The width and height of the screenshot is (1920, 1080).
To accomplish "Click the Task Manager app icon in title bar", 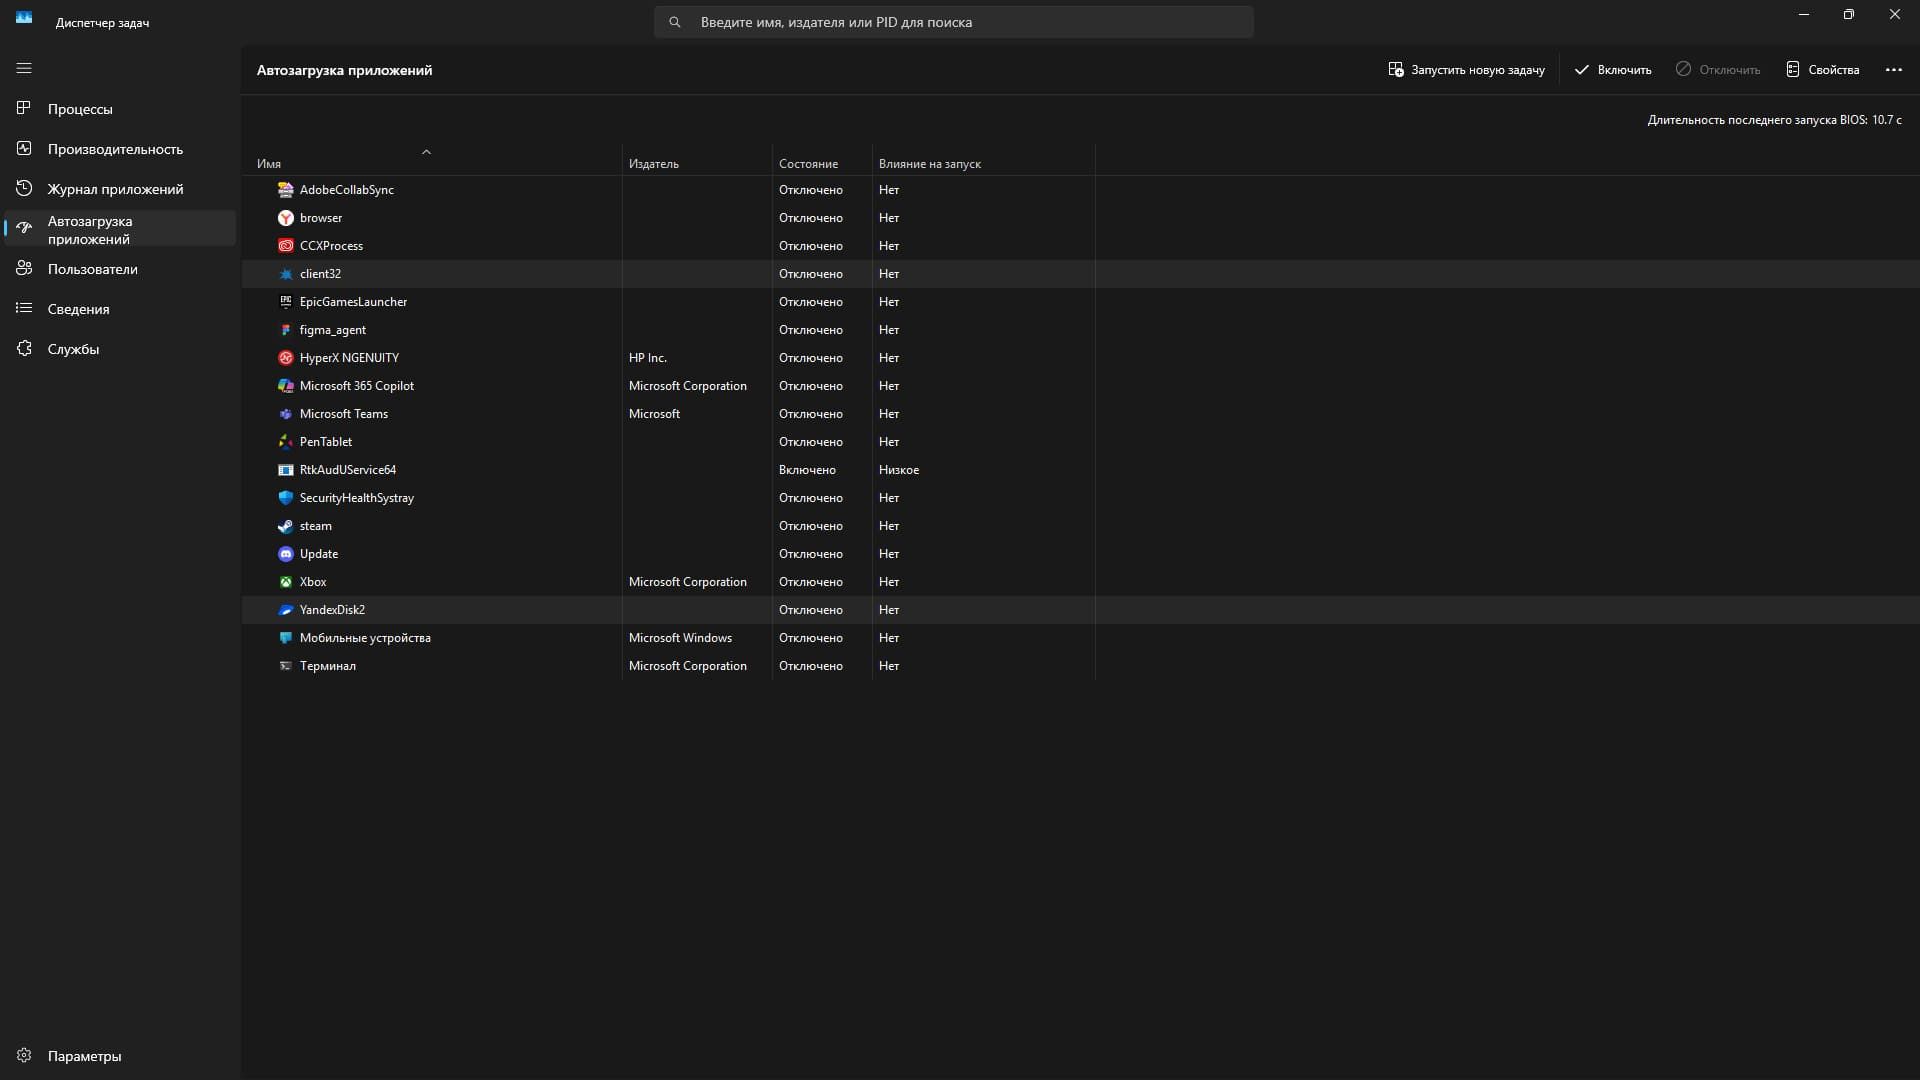I will click(24, 17).
